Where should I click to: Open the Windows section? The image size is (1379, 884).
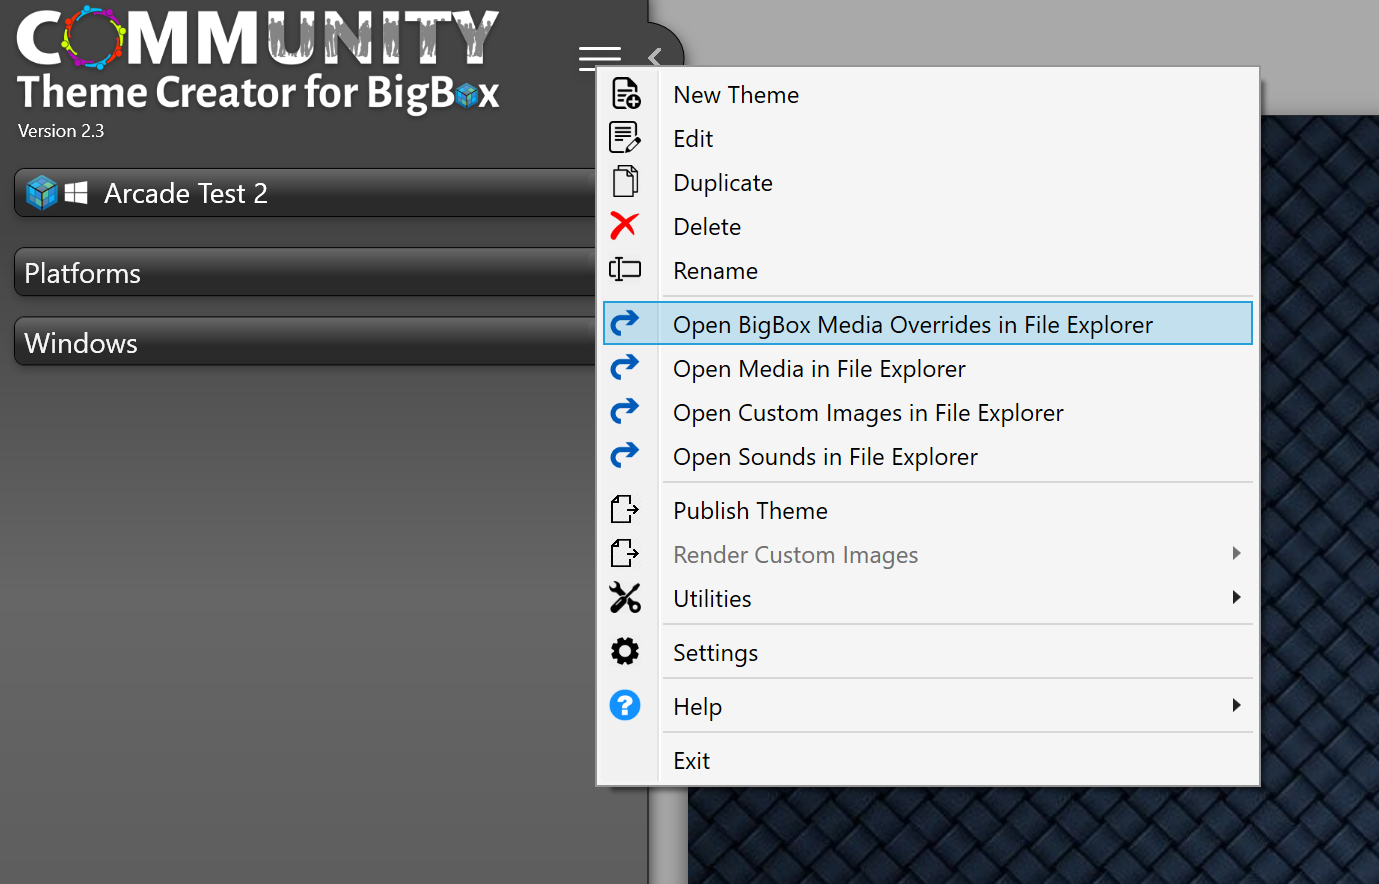coord(305,342)
